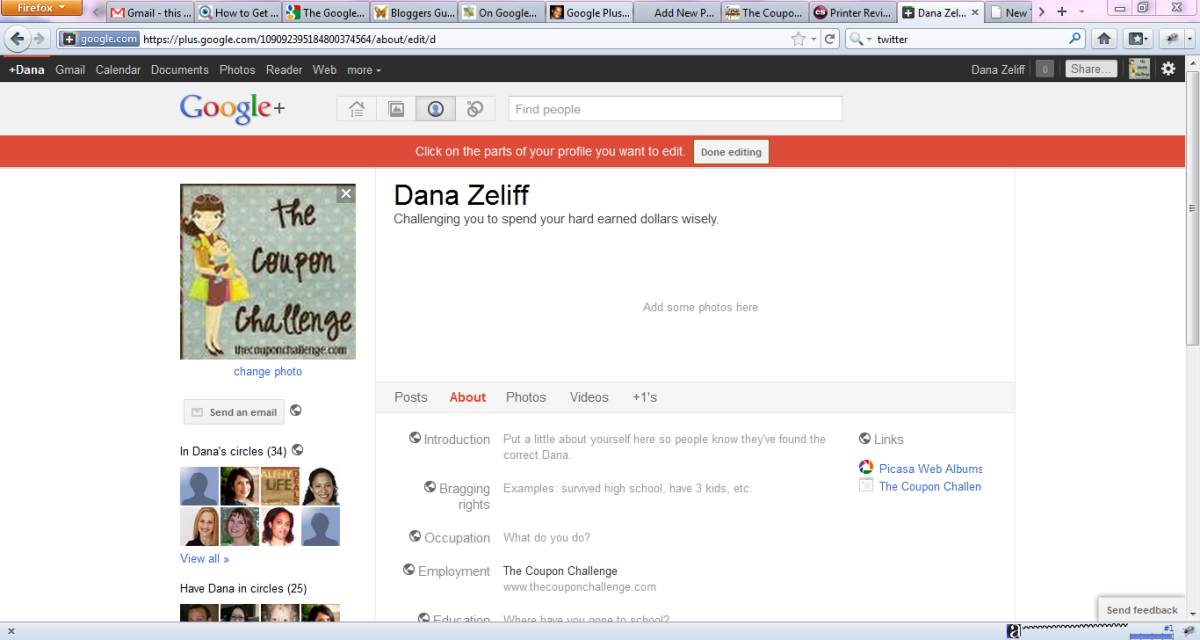Viewport: 1200px width, 640px height.
Task: Click the page icon beside The Coupon Challenge link
Action: pos(867,486)
